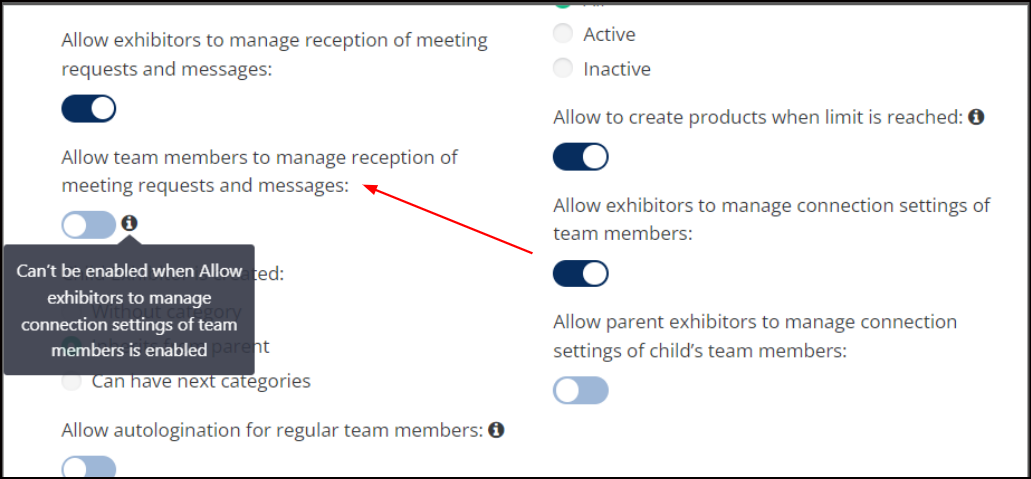Screen dimensions: 1031x479
Task: Click the Allow parent exhibitors to manage connection label
Action: click(x=755, y=336)
